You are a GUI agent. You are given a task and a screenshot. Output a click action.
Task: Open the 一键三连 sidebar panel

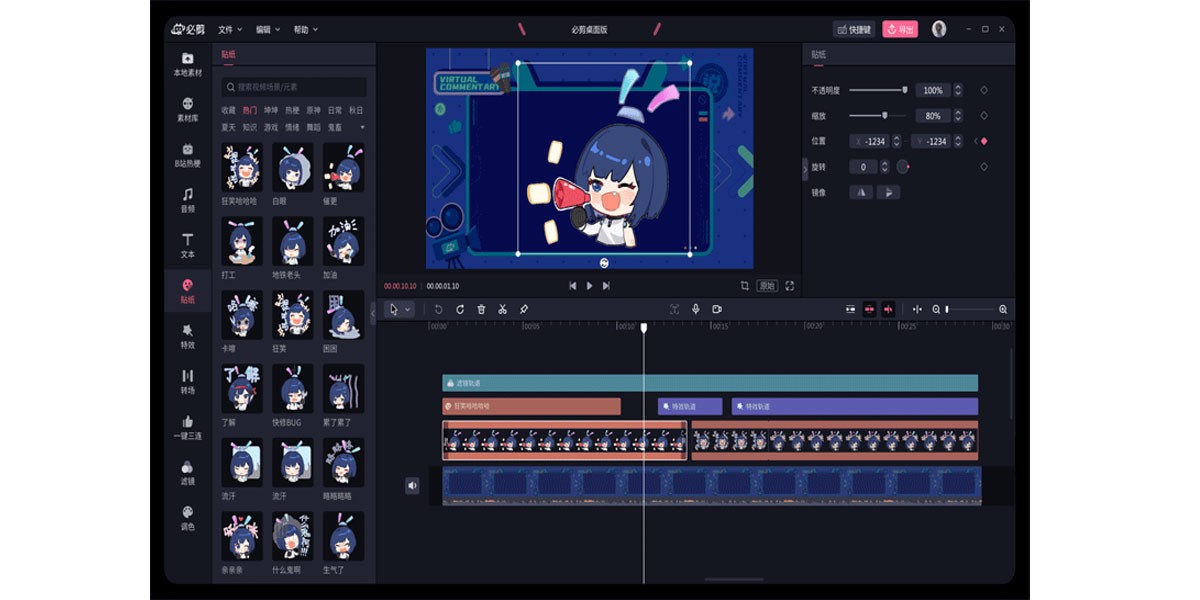[x=188, y=428]
